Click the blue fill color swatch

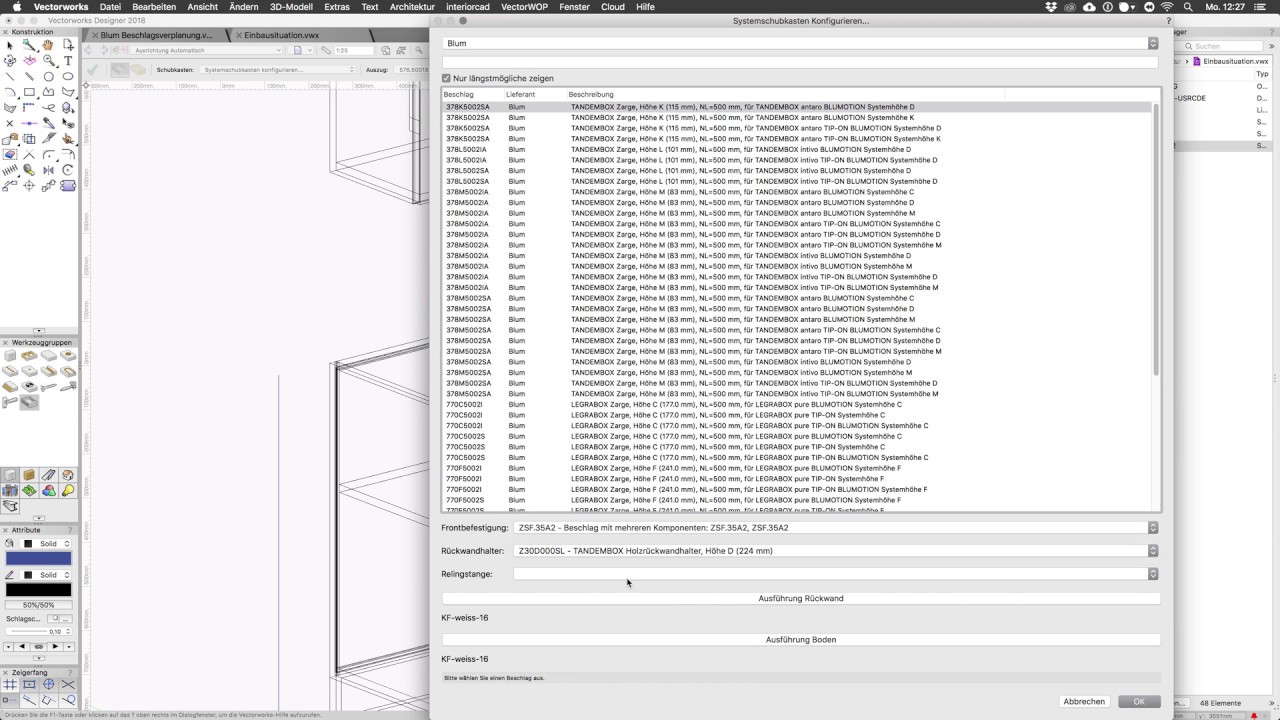39,559
